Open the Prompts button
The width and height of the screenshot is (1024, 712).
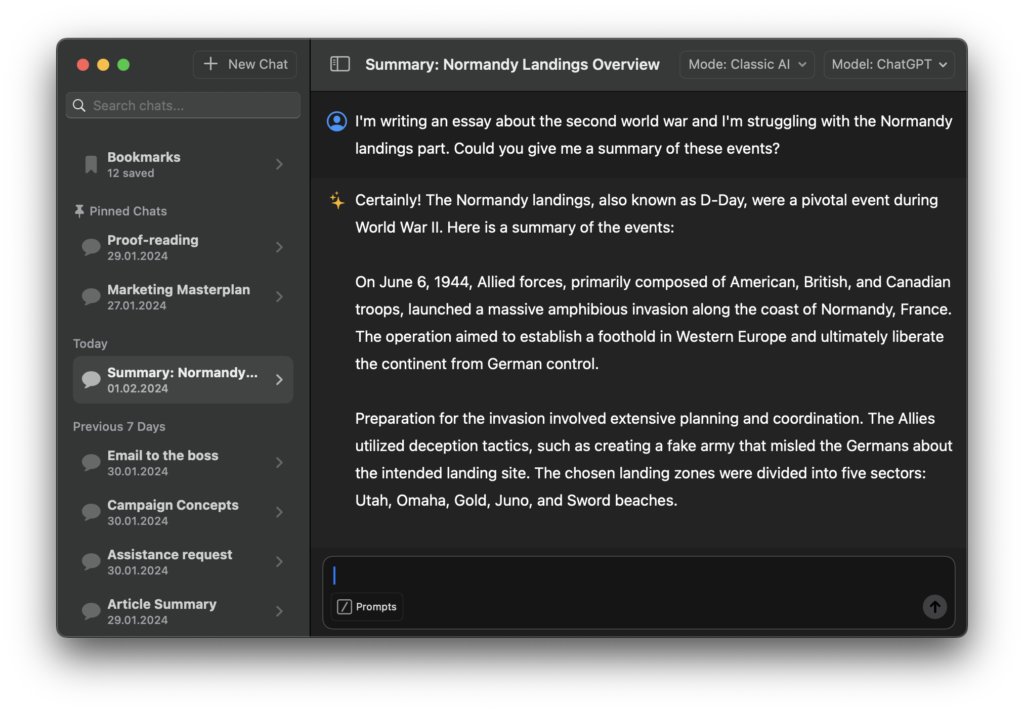point(367,607)
